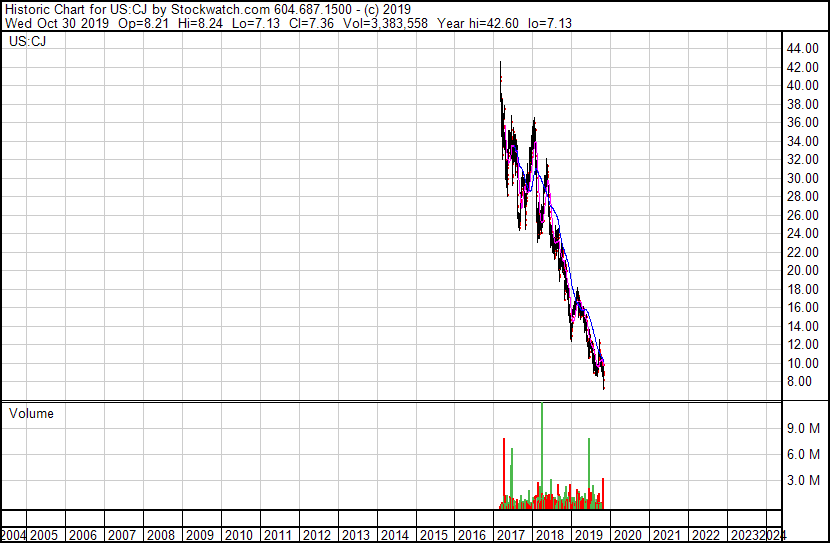The height and width of the screenshot is (543, 830).
Task: Click the 2017 year label on time axis
Action: tap(511, 536)
